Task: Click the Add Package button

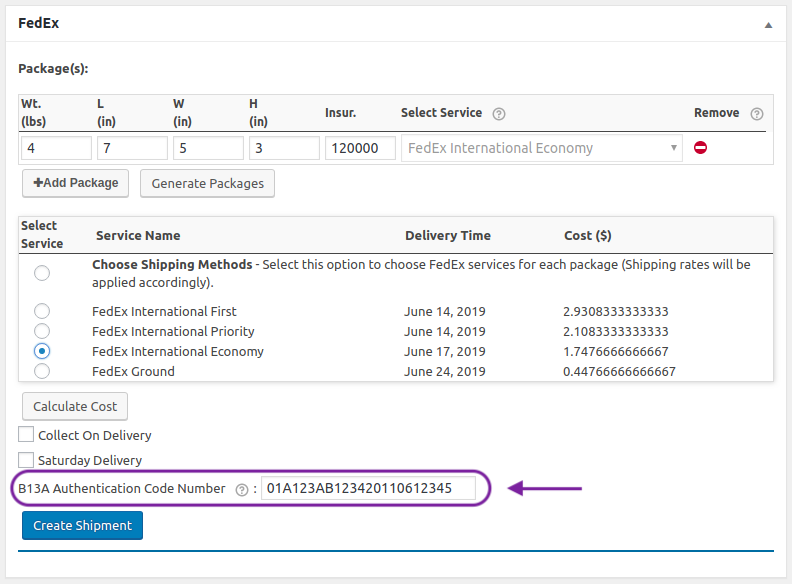Action: click(x=75, y=183)
